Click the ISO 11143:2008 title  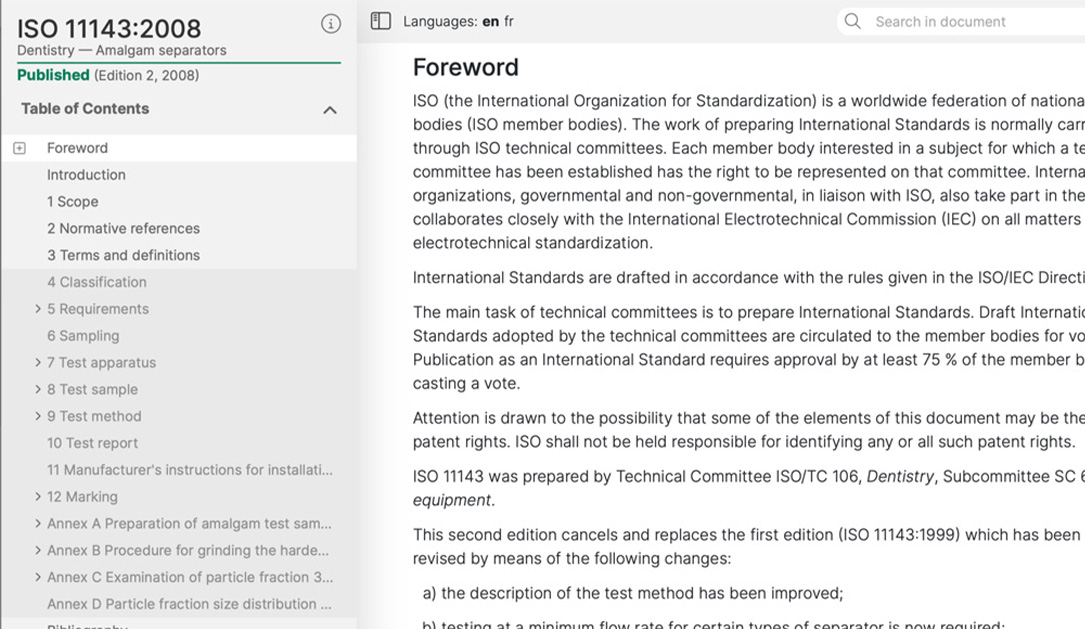[109, 28]
